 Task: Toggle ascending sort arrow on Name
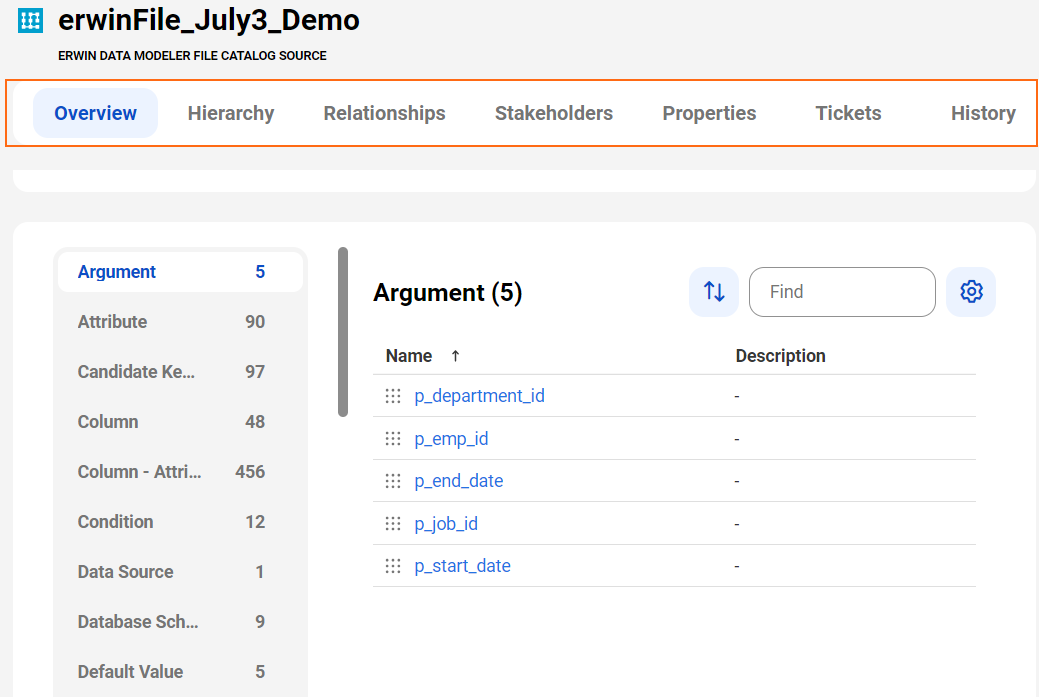(x=455, y=356)
